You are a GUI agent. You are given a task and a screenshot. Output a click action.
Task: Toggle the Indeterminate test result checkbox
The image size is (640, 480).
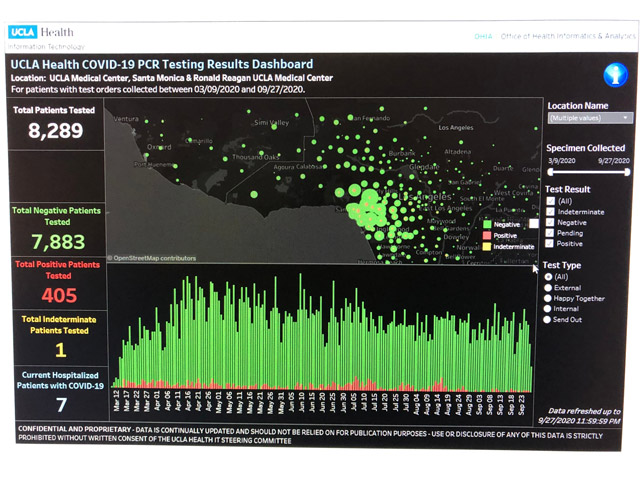[551, 211]
